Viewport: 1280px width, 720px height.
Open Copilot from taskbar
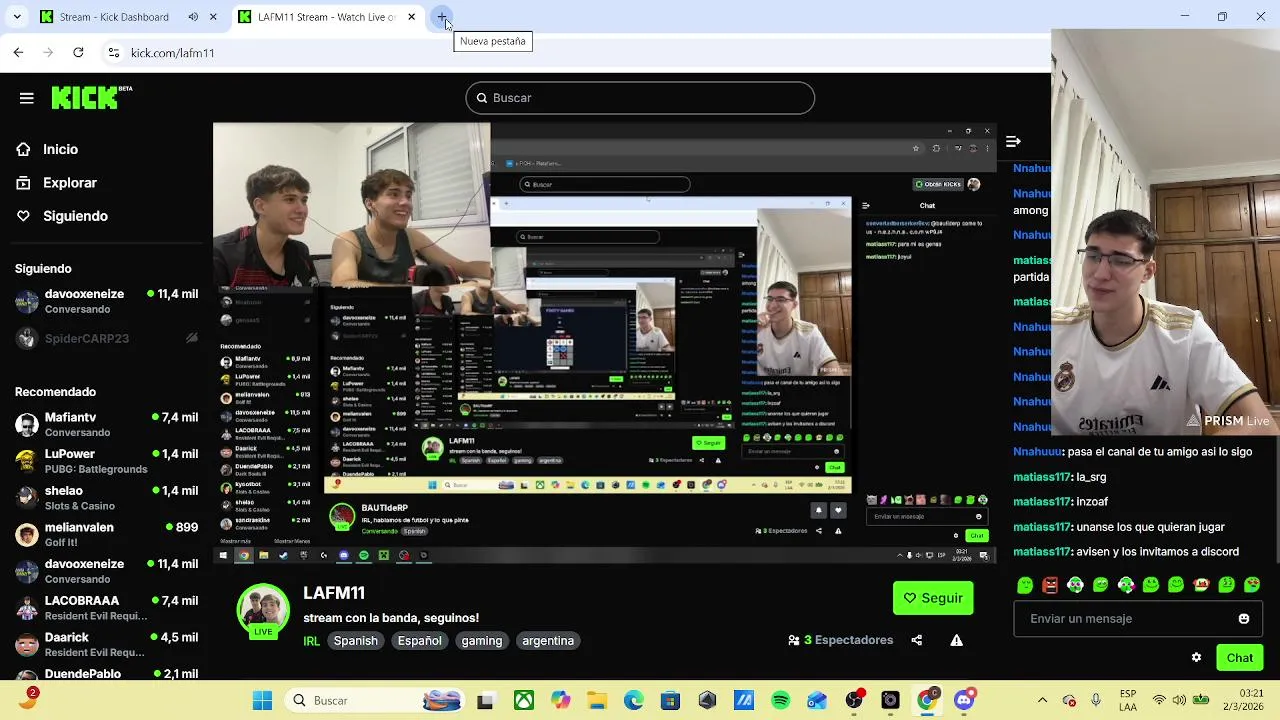(560, 701)
